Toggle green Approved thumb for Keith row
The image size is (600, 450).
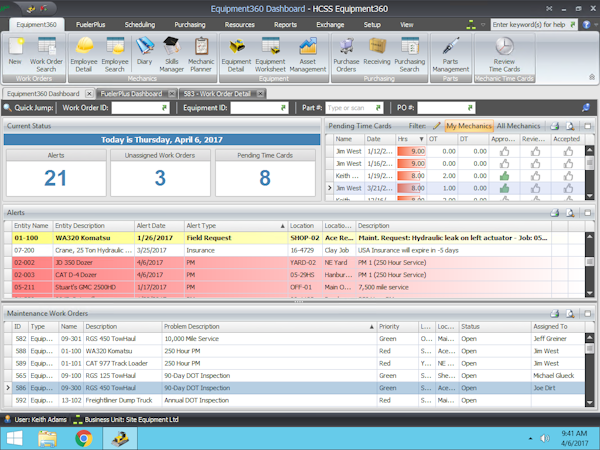504,176
